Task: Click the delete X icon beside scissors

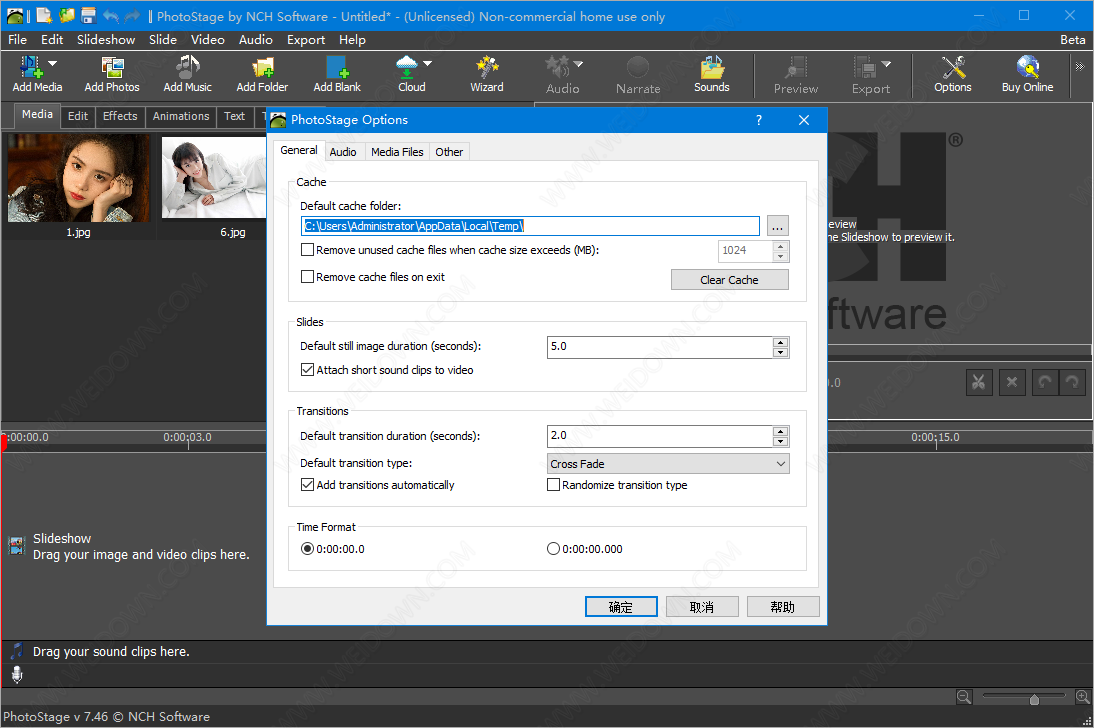Action: (x=1012, y=382)
